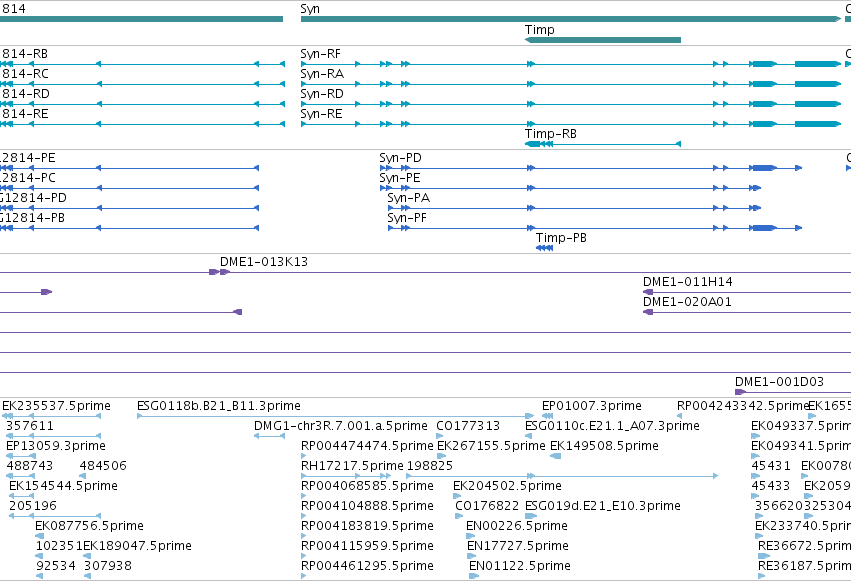
Task: Select EST EK233740.5prime
Action: click(x=803, y=526)
